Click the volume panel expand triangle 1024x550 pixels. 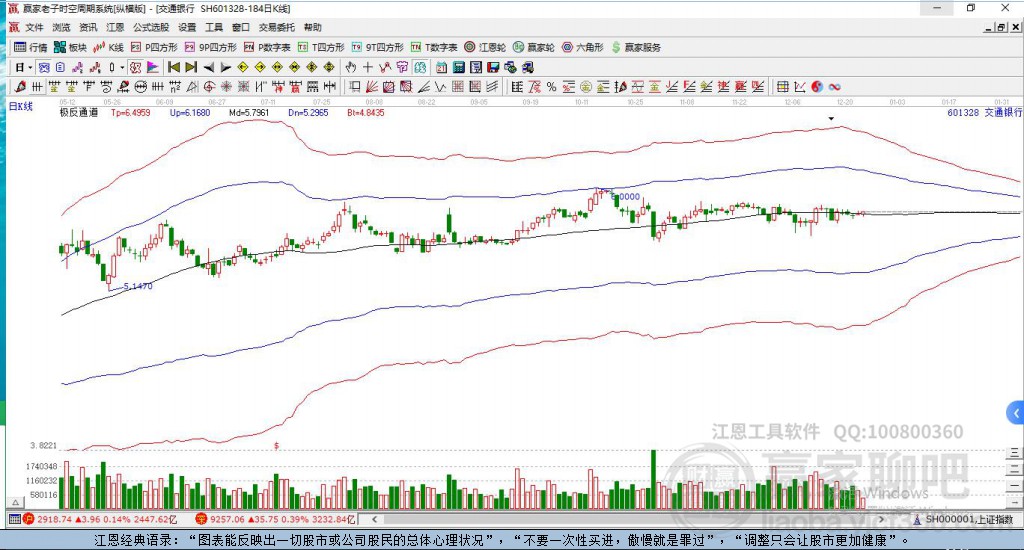click(16, 502)
